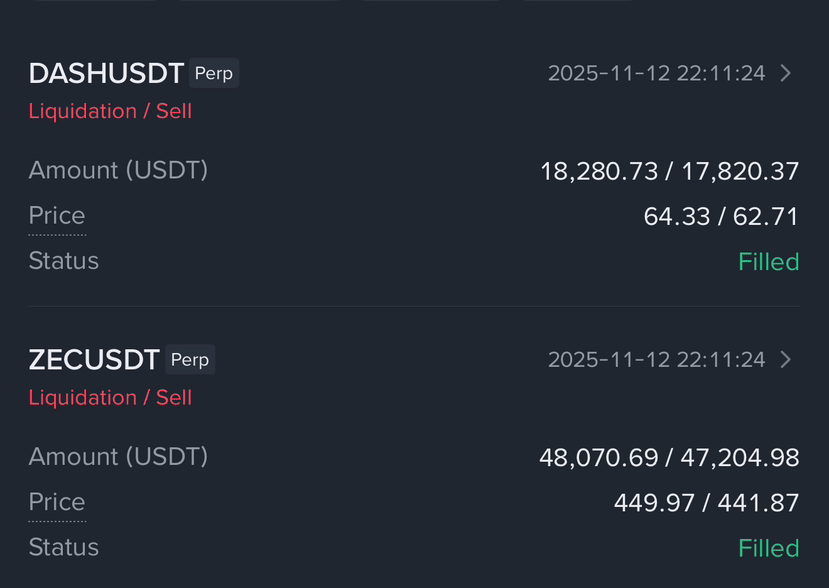Tap DASHUSDT timestamp 2025-11-12 22:11:24
Image resolution: width=829 pixels, height=588 pixels.
tap(656, 74)
